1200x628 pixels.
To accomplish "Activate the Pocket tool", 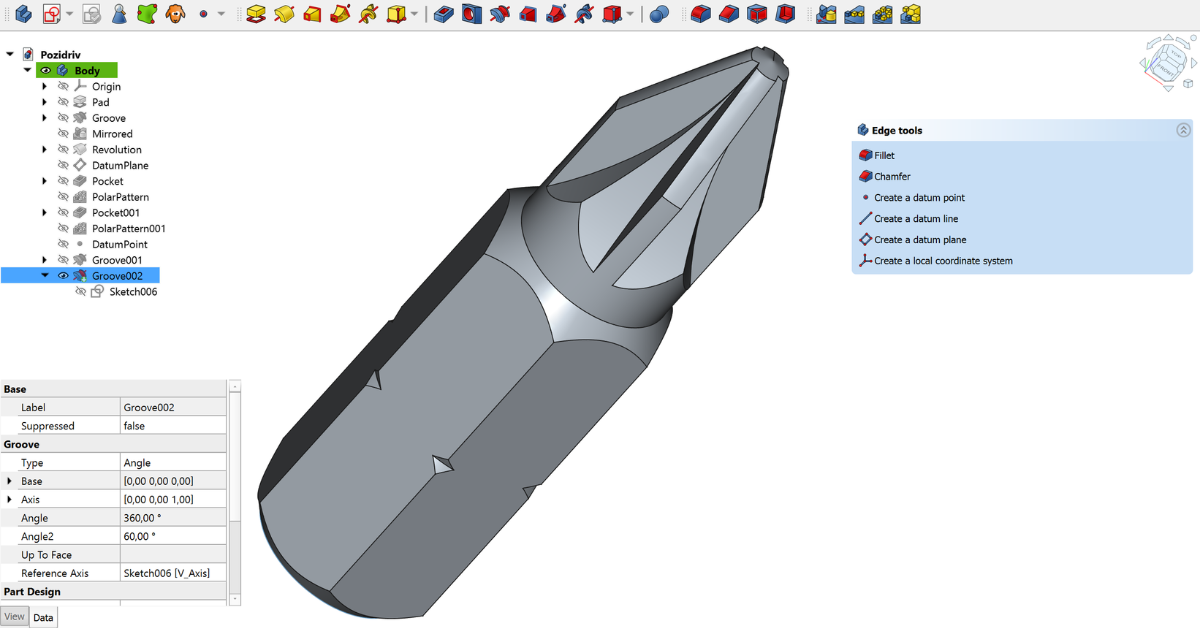I will pyautogui.click(x=445, y=14).
